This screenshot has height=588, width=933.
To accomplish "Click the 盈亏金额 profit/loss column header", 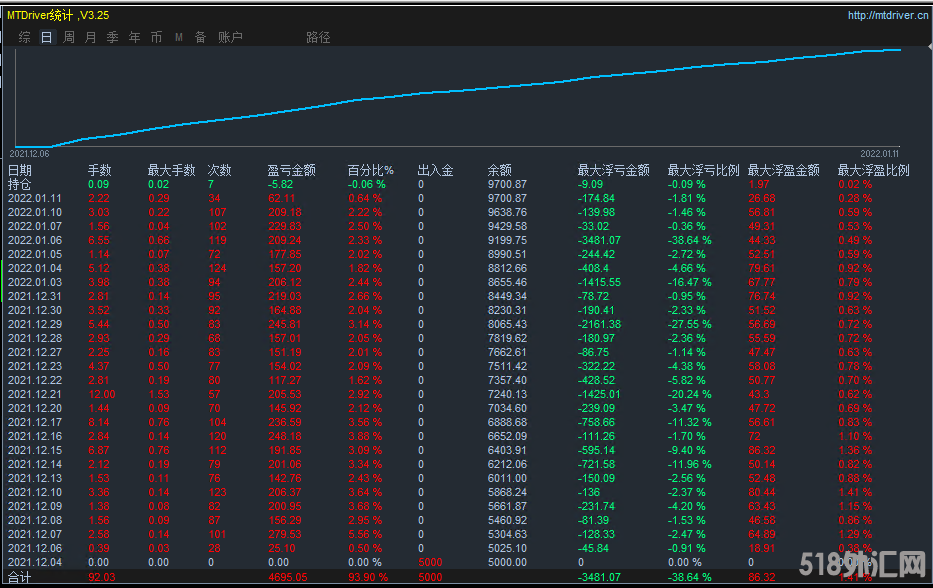I will [x=292, y=170].
